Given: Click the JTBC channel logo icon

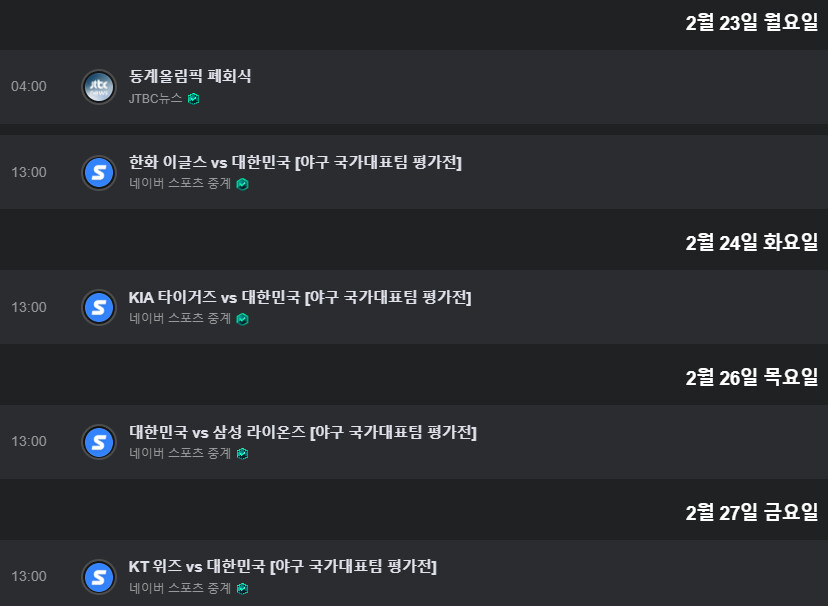Looking at the screenshot, I should 98,86.
